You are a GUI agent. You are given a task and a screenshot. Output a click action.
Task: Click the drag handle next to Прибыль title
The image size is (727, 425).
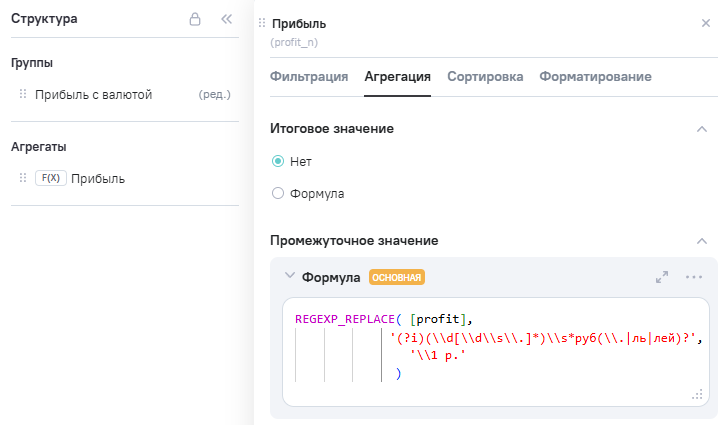(x=262, y=24)
